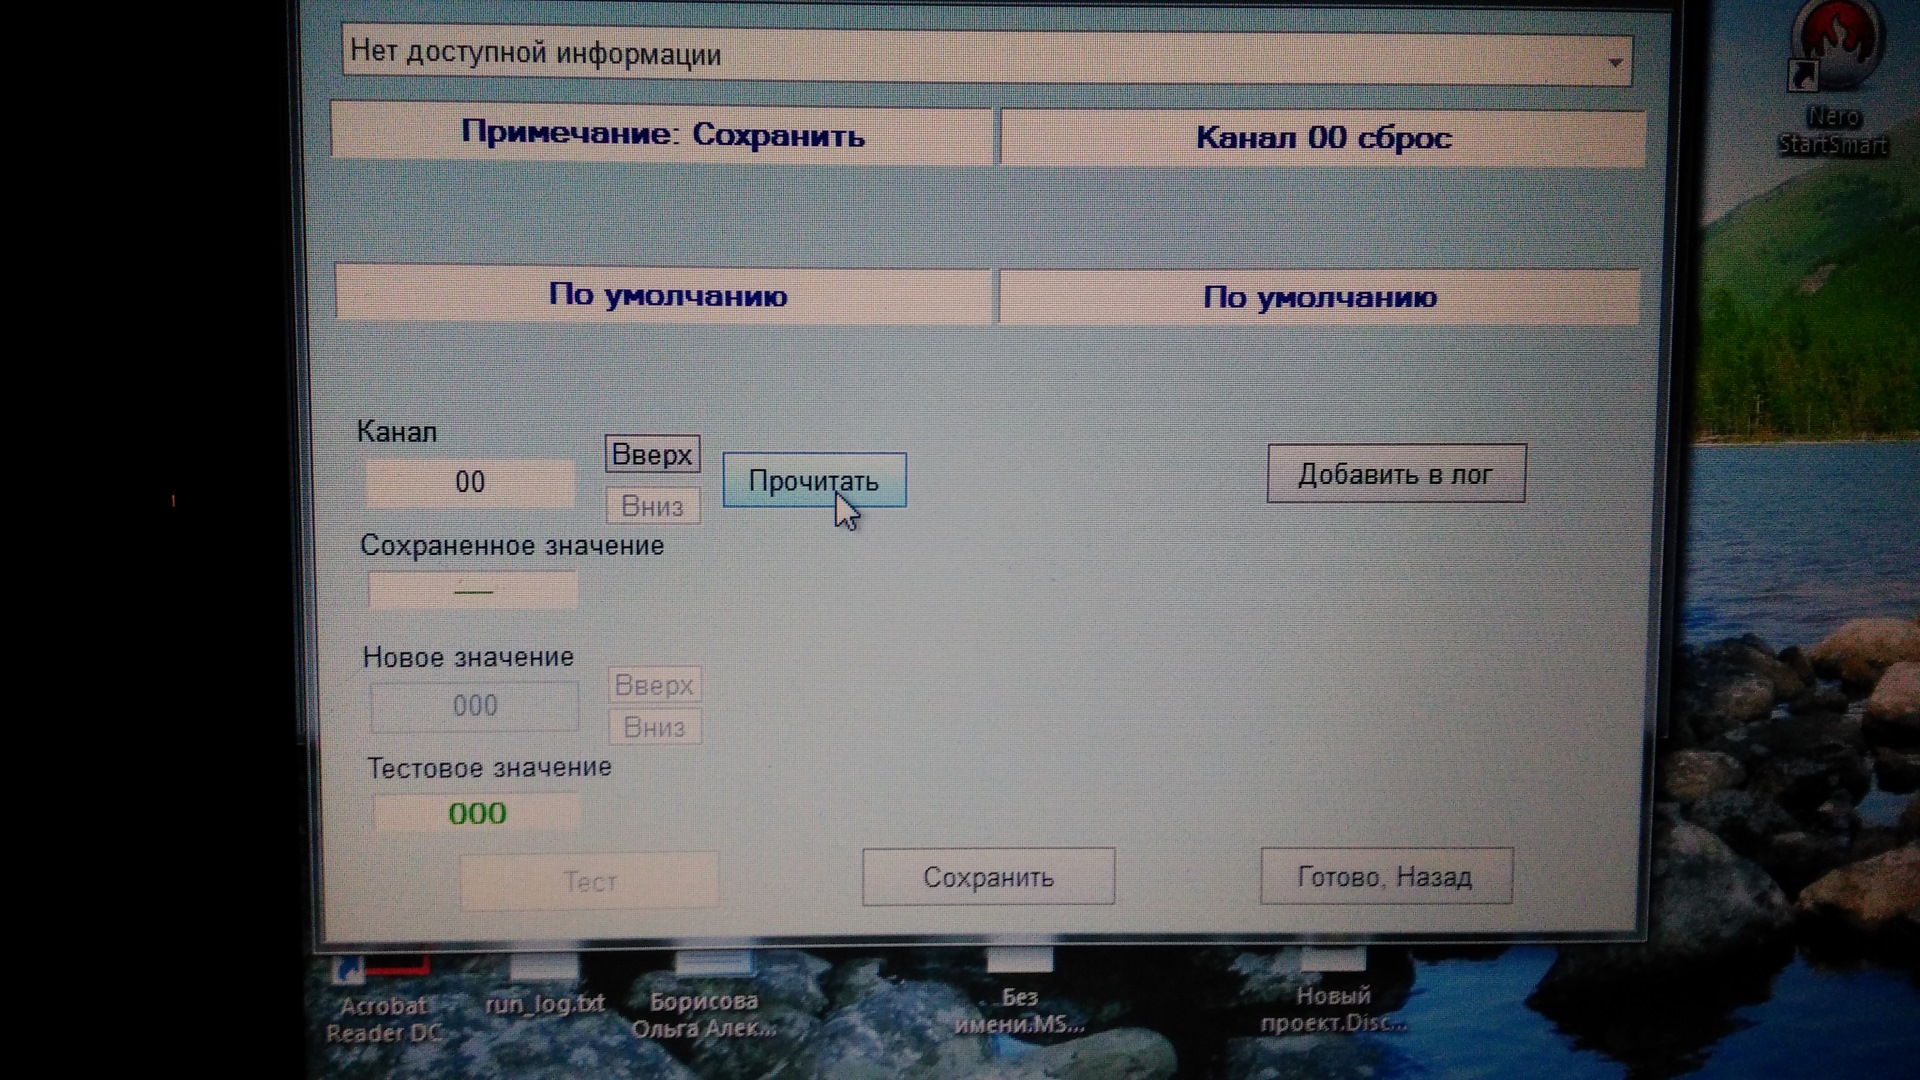Click the Прочитать button
Image resolution: width=1920 pixels, height=1080 pixels.
click(x=814, y=481)
